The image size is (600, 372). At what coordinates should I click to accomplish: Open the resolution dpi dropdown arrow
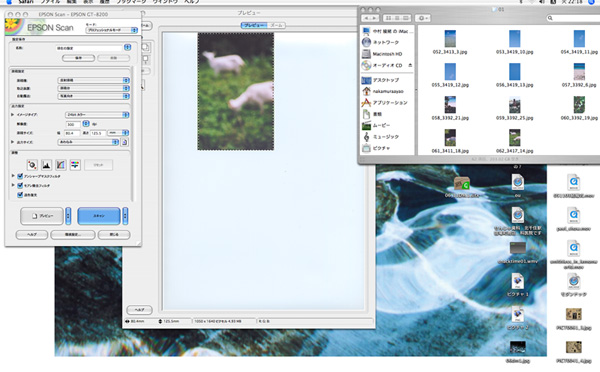(86, 124)
